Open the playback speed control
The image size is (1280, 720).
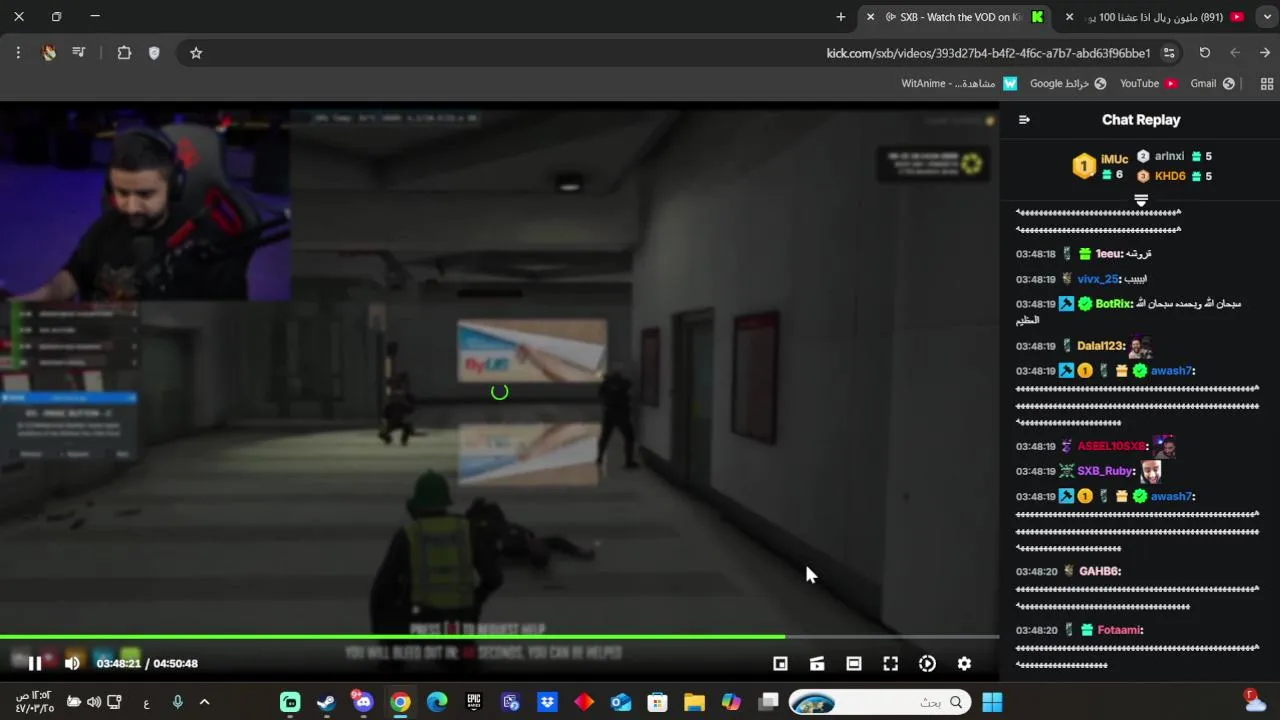click(x=927, y=663)
